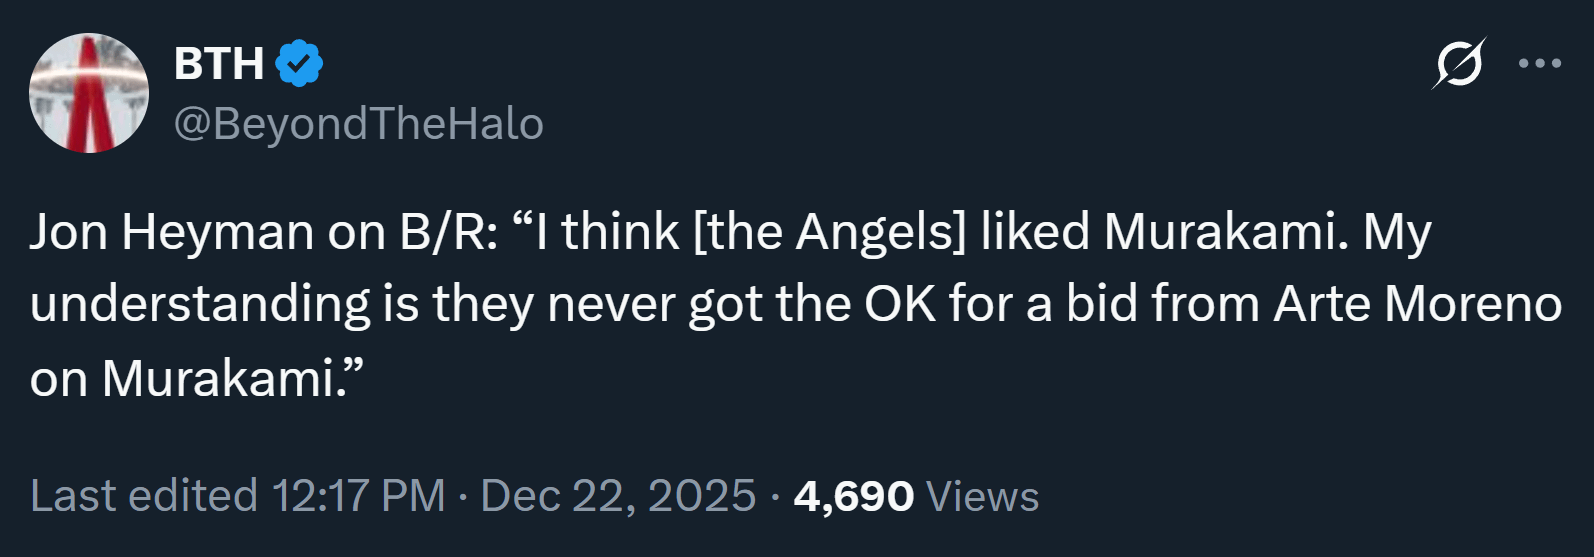Click the blue verified checkmark badge
The image size is (1594, 557).
pos(299,64)
